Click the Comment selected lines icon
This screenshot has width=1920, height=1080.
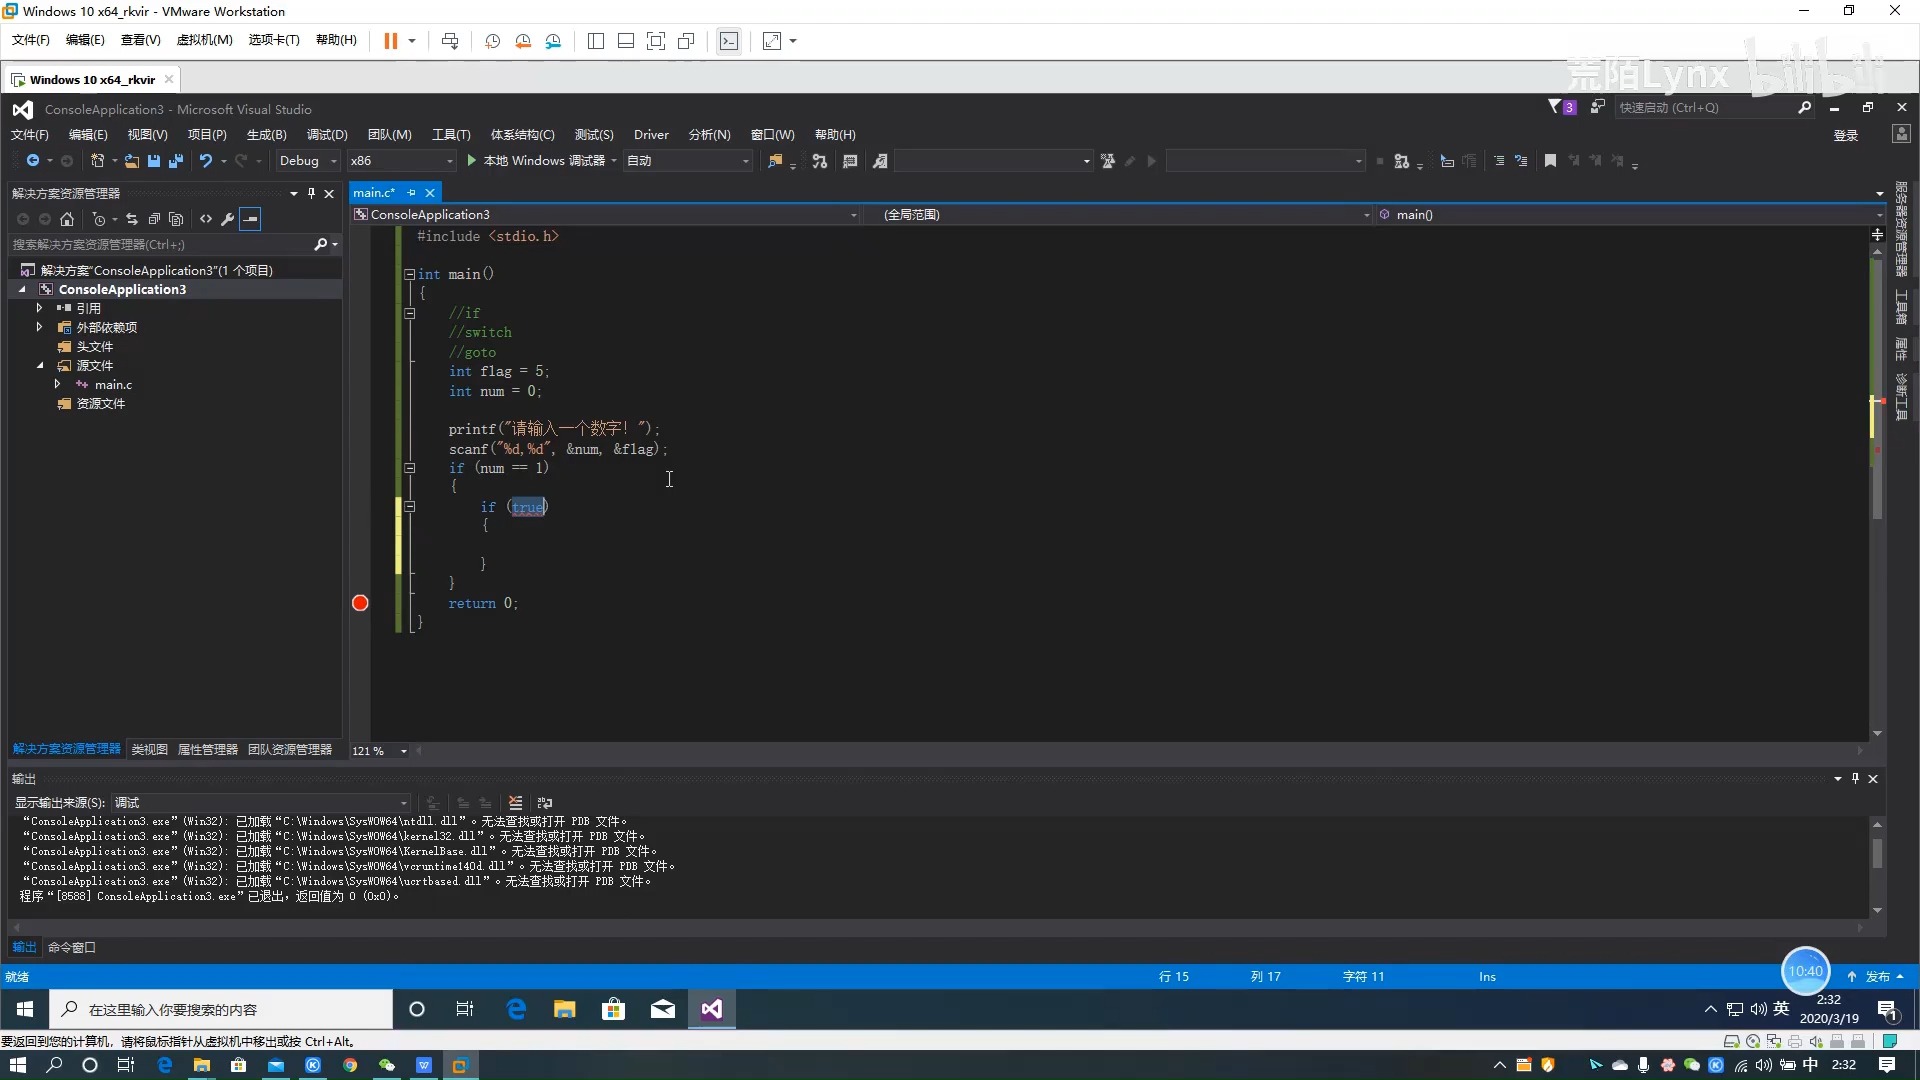click(1498, 161)
